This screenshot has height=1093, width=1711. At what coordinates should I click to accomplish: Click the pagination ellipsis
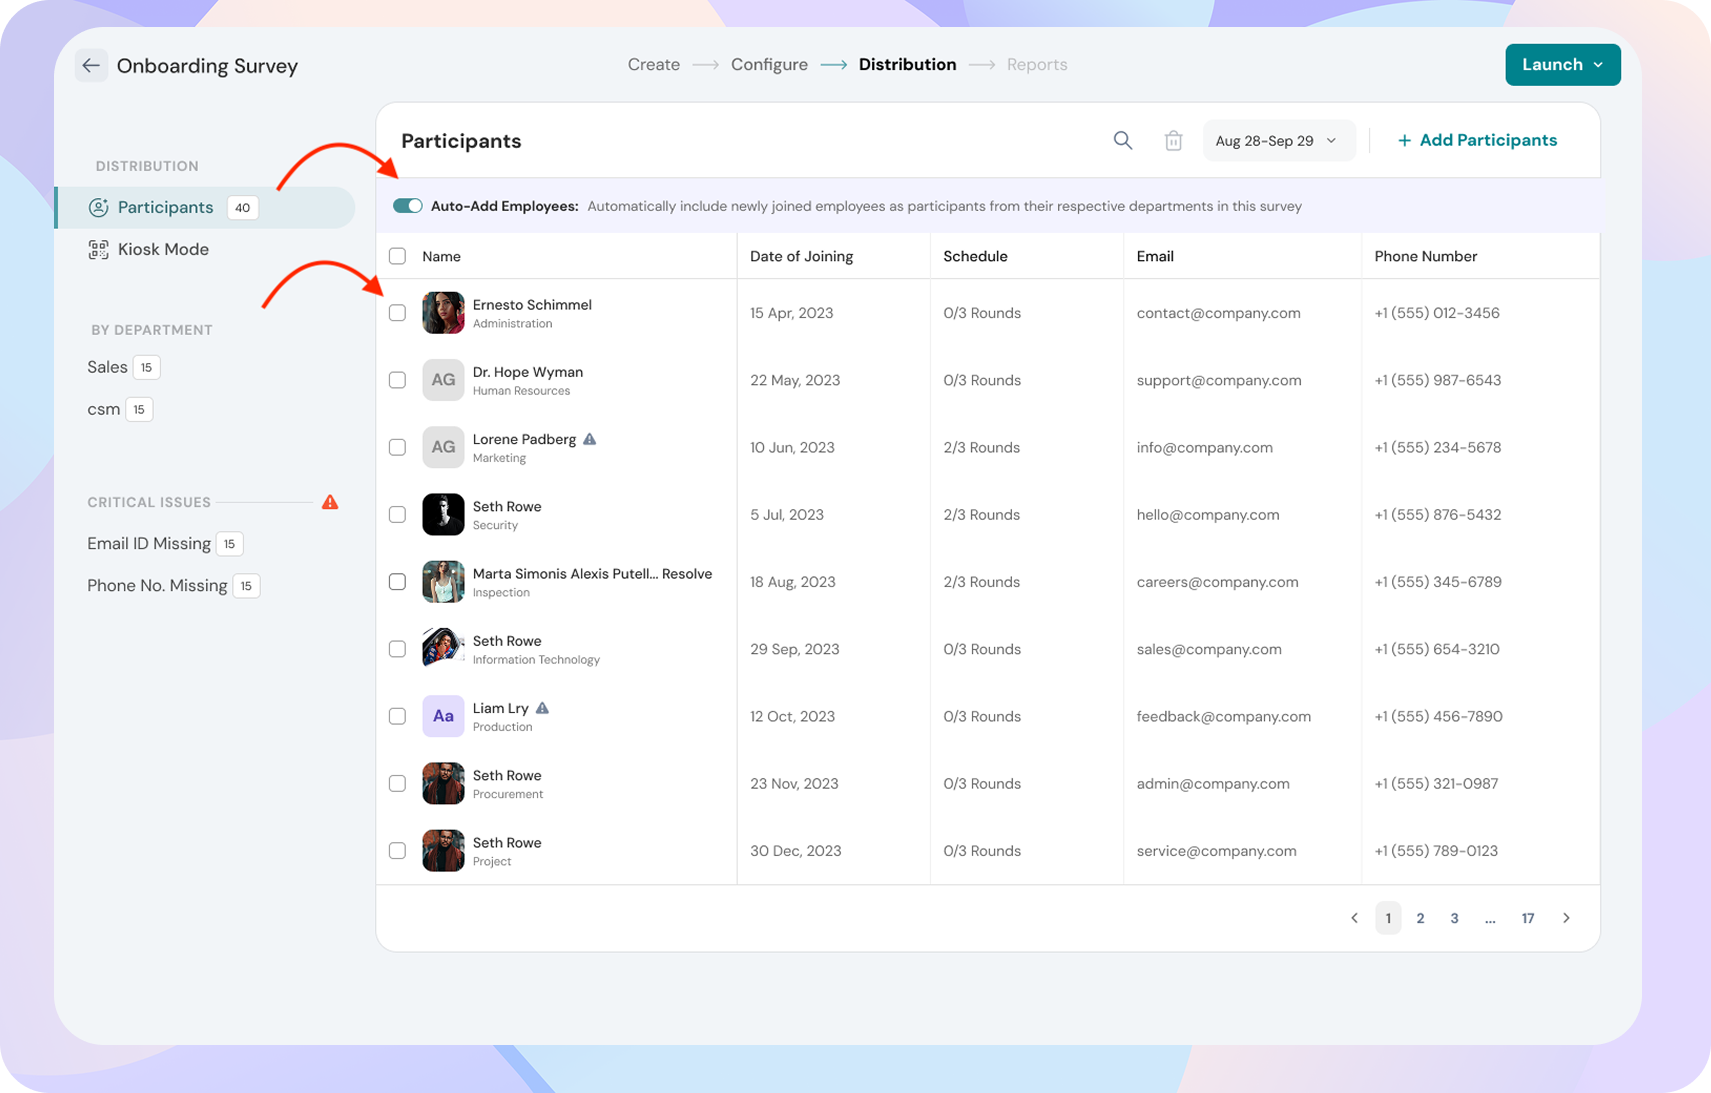[x=1490, y=918]
